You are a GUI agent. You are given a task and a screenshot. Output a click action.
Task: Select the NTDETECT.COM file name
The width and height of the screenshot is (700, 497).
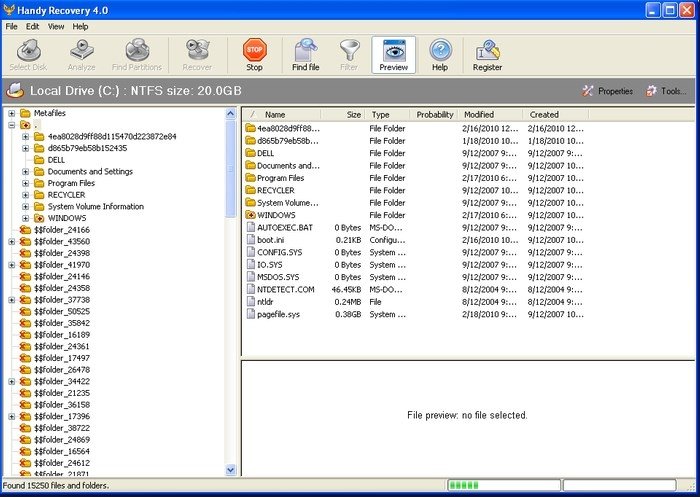click(286, 289)
